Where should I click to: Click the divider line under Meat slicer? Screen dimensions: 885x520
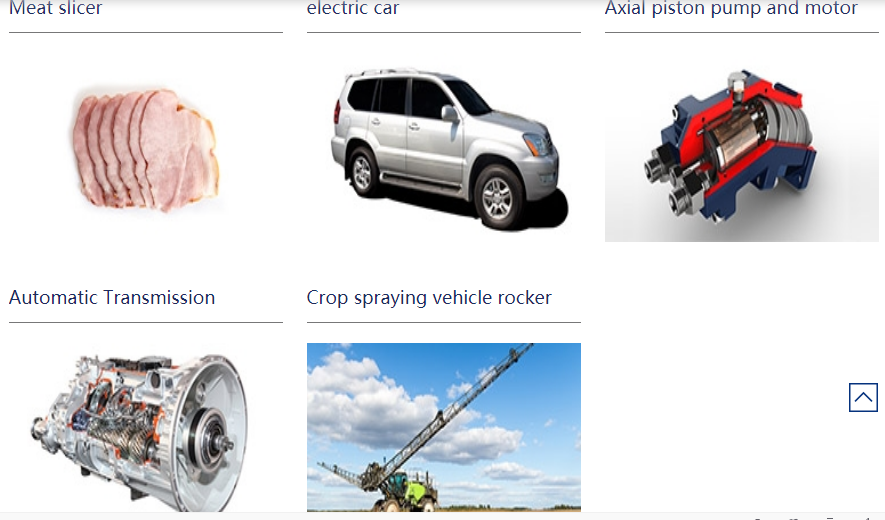tap(146, 33)
